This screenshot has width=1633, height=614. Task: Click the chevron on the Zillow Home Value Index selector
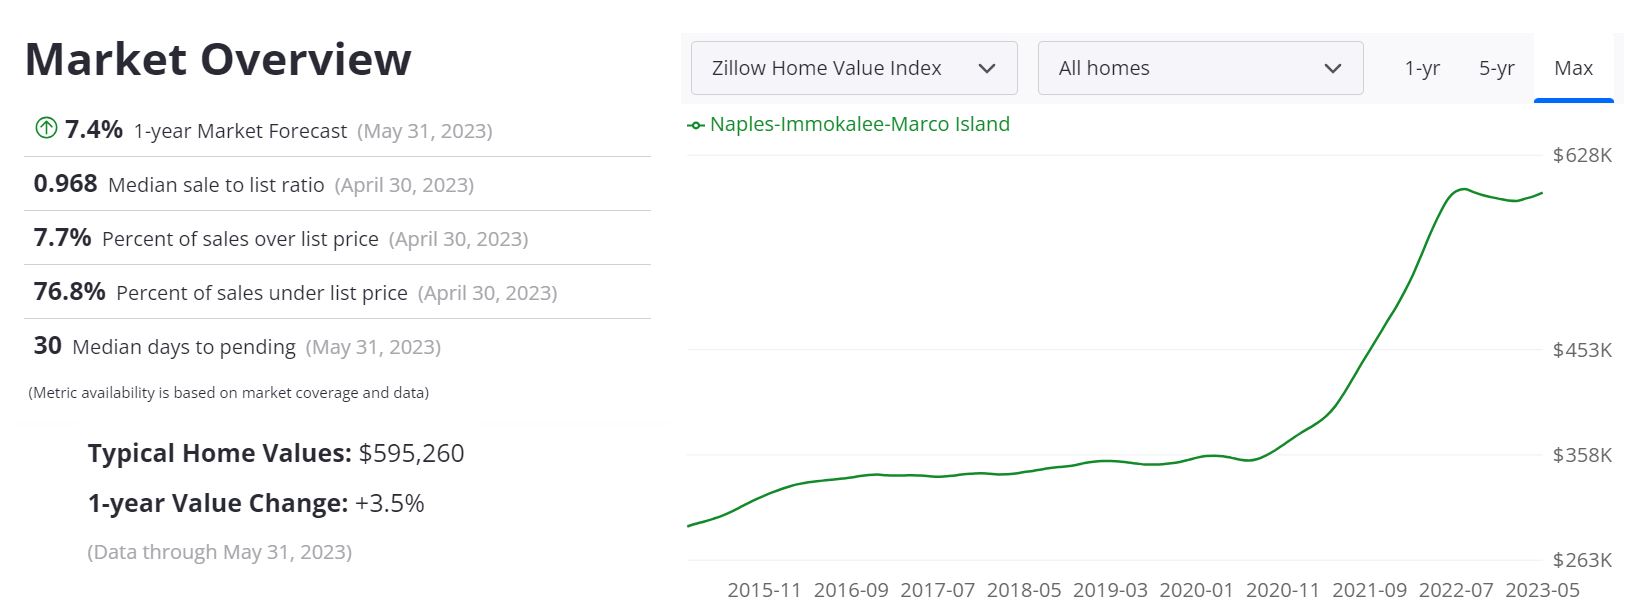click(x=988, y=68)
